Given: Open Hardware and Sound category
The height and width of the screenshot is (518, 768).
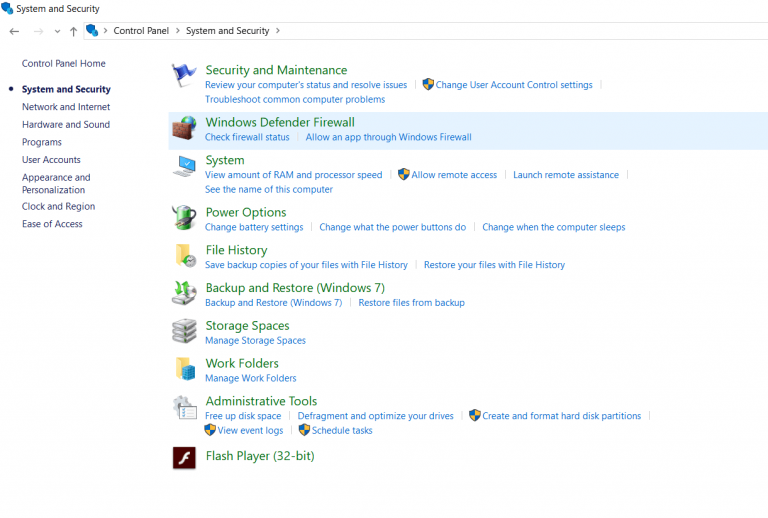Looking at the screenshot, I should (x=66, y=124).
